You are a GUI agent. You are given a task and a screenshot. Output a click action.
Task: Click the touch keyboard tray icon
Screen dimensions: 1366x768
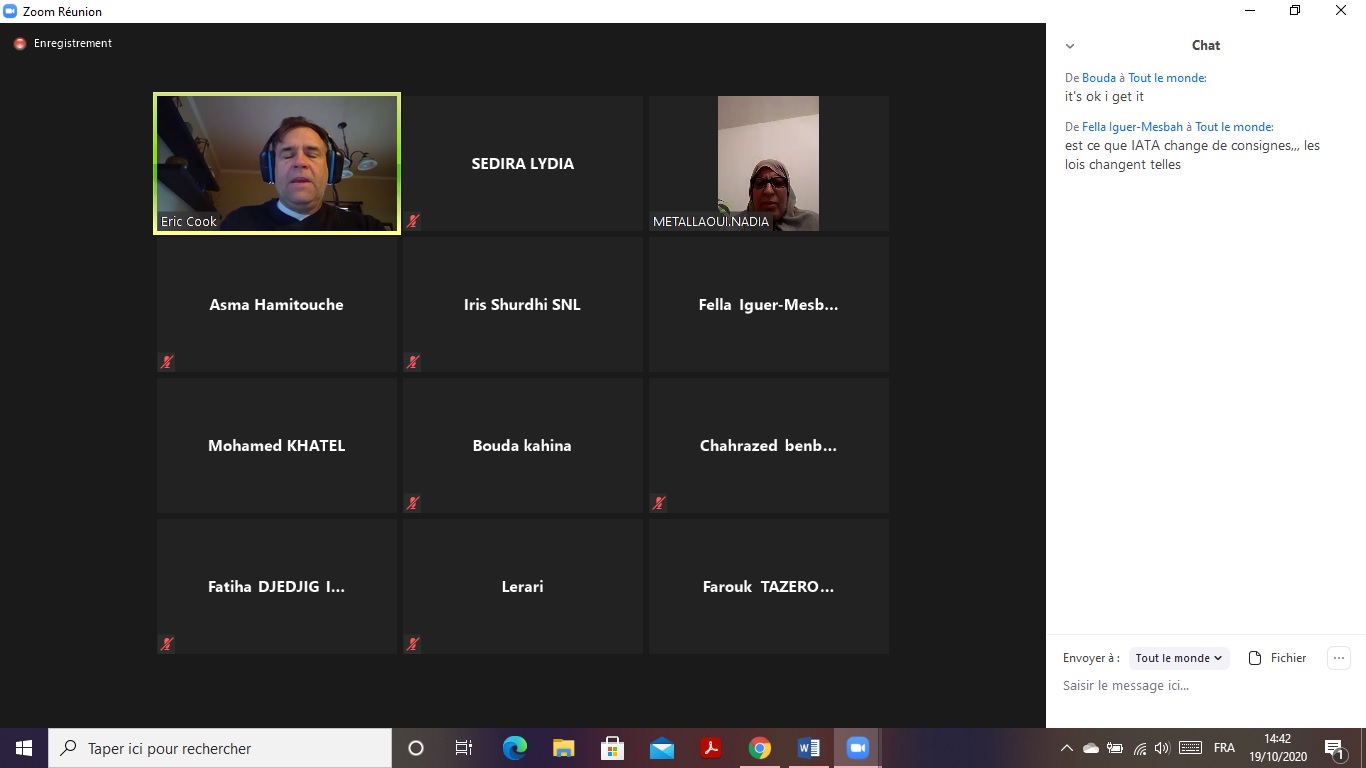click(x=1190, y=748)
